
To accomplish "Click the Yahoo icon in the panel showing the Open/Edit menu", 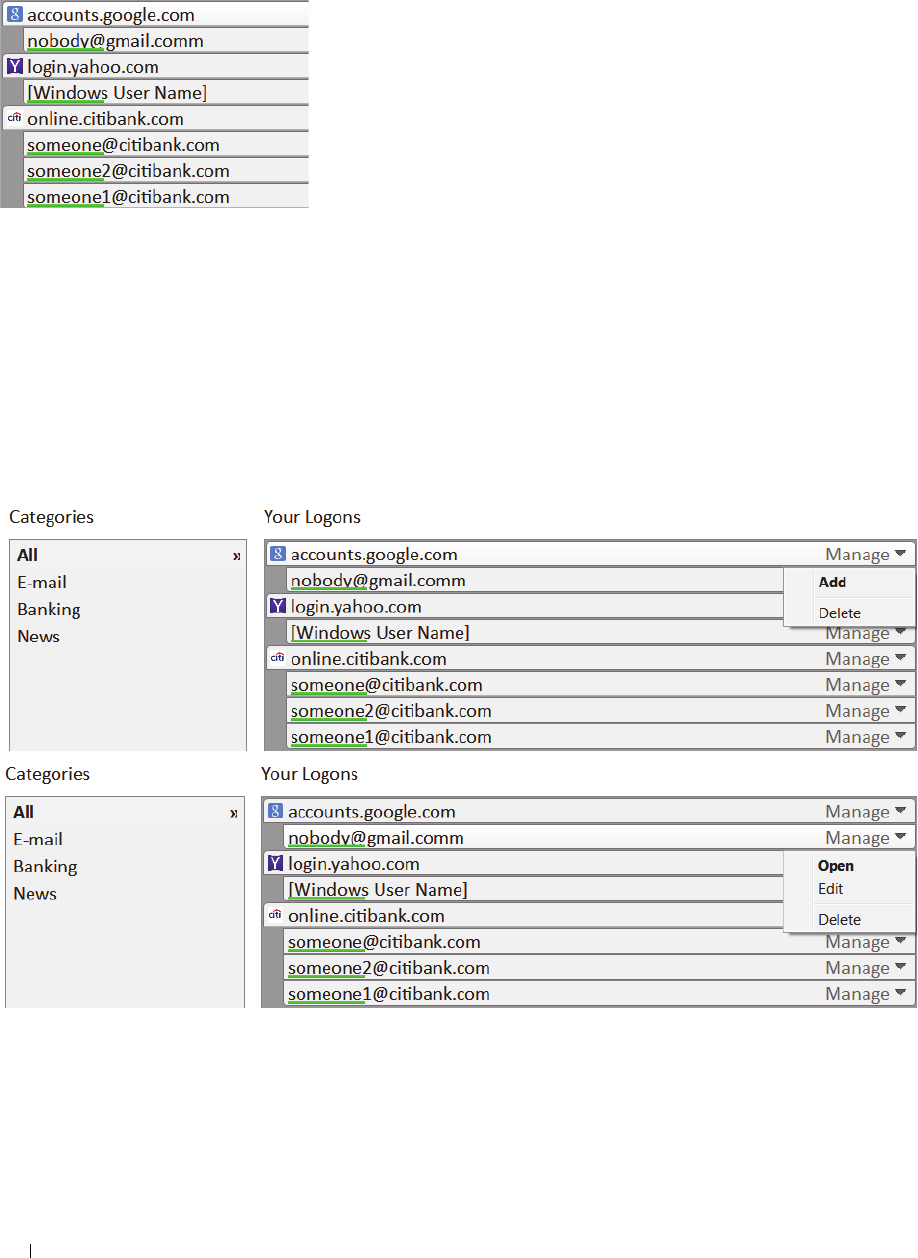I will pos(276,863).
